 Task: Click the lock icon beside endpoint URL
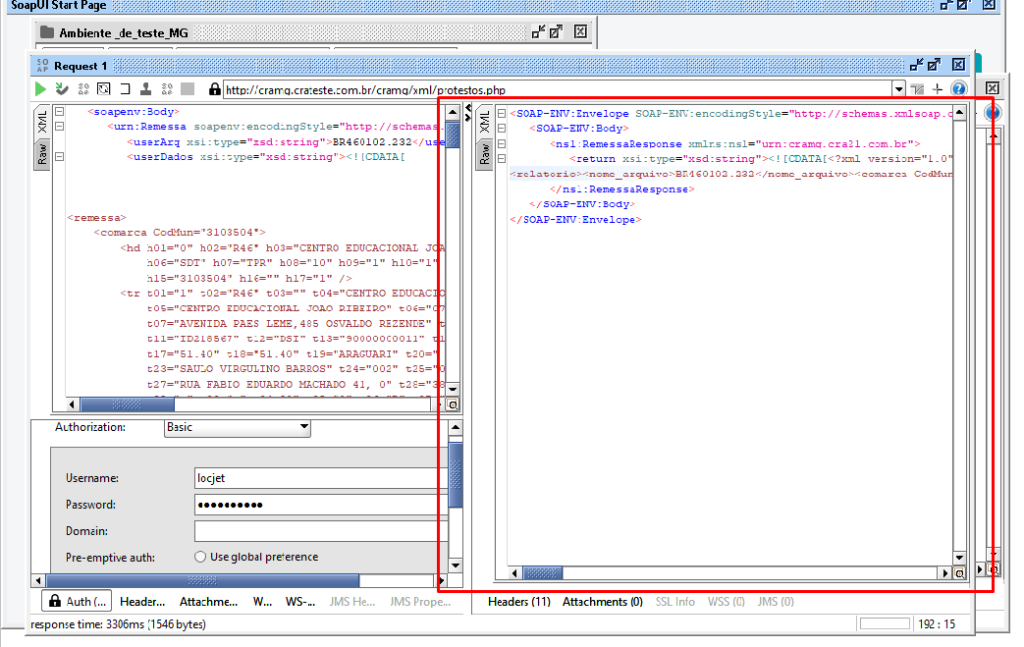[x=214, y=89]
